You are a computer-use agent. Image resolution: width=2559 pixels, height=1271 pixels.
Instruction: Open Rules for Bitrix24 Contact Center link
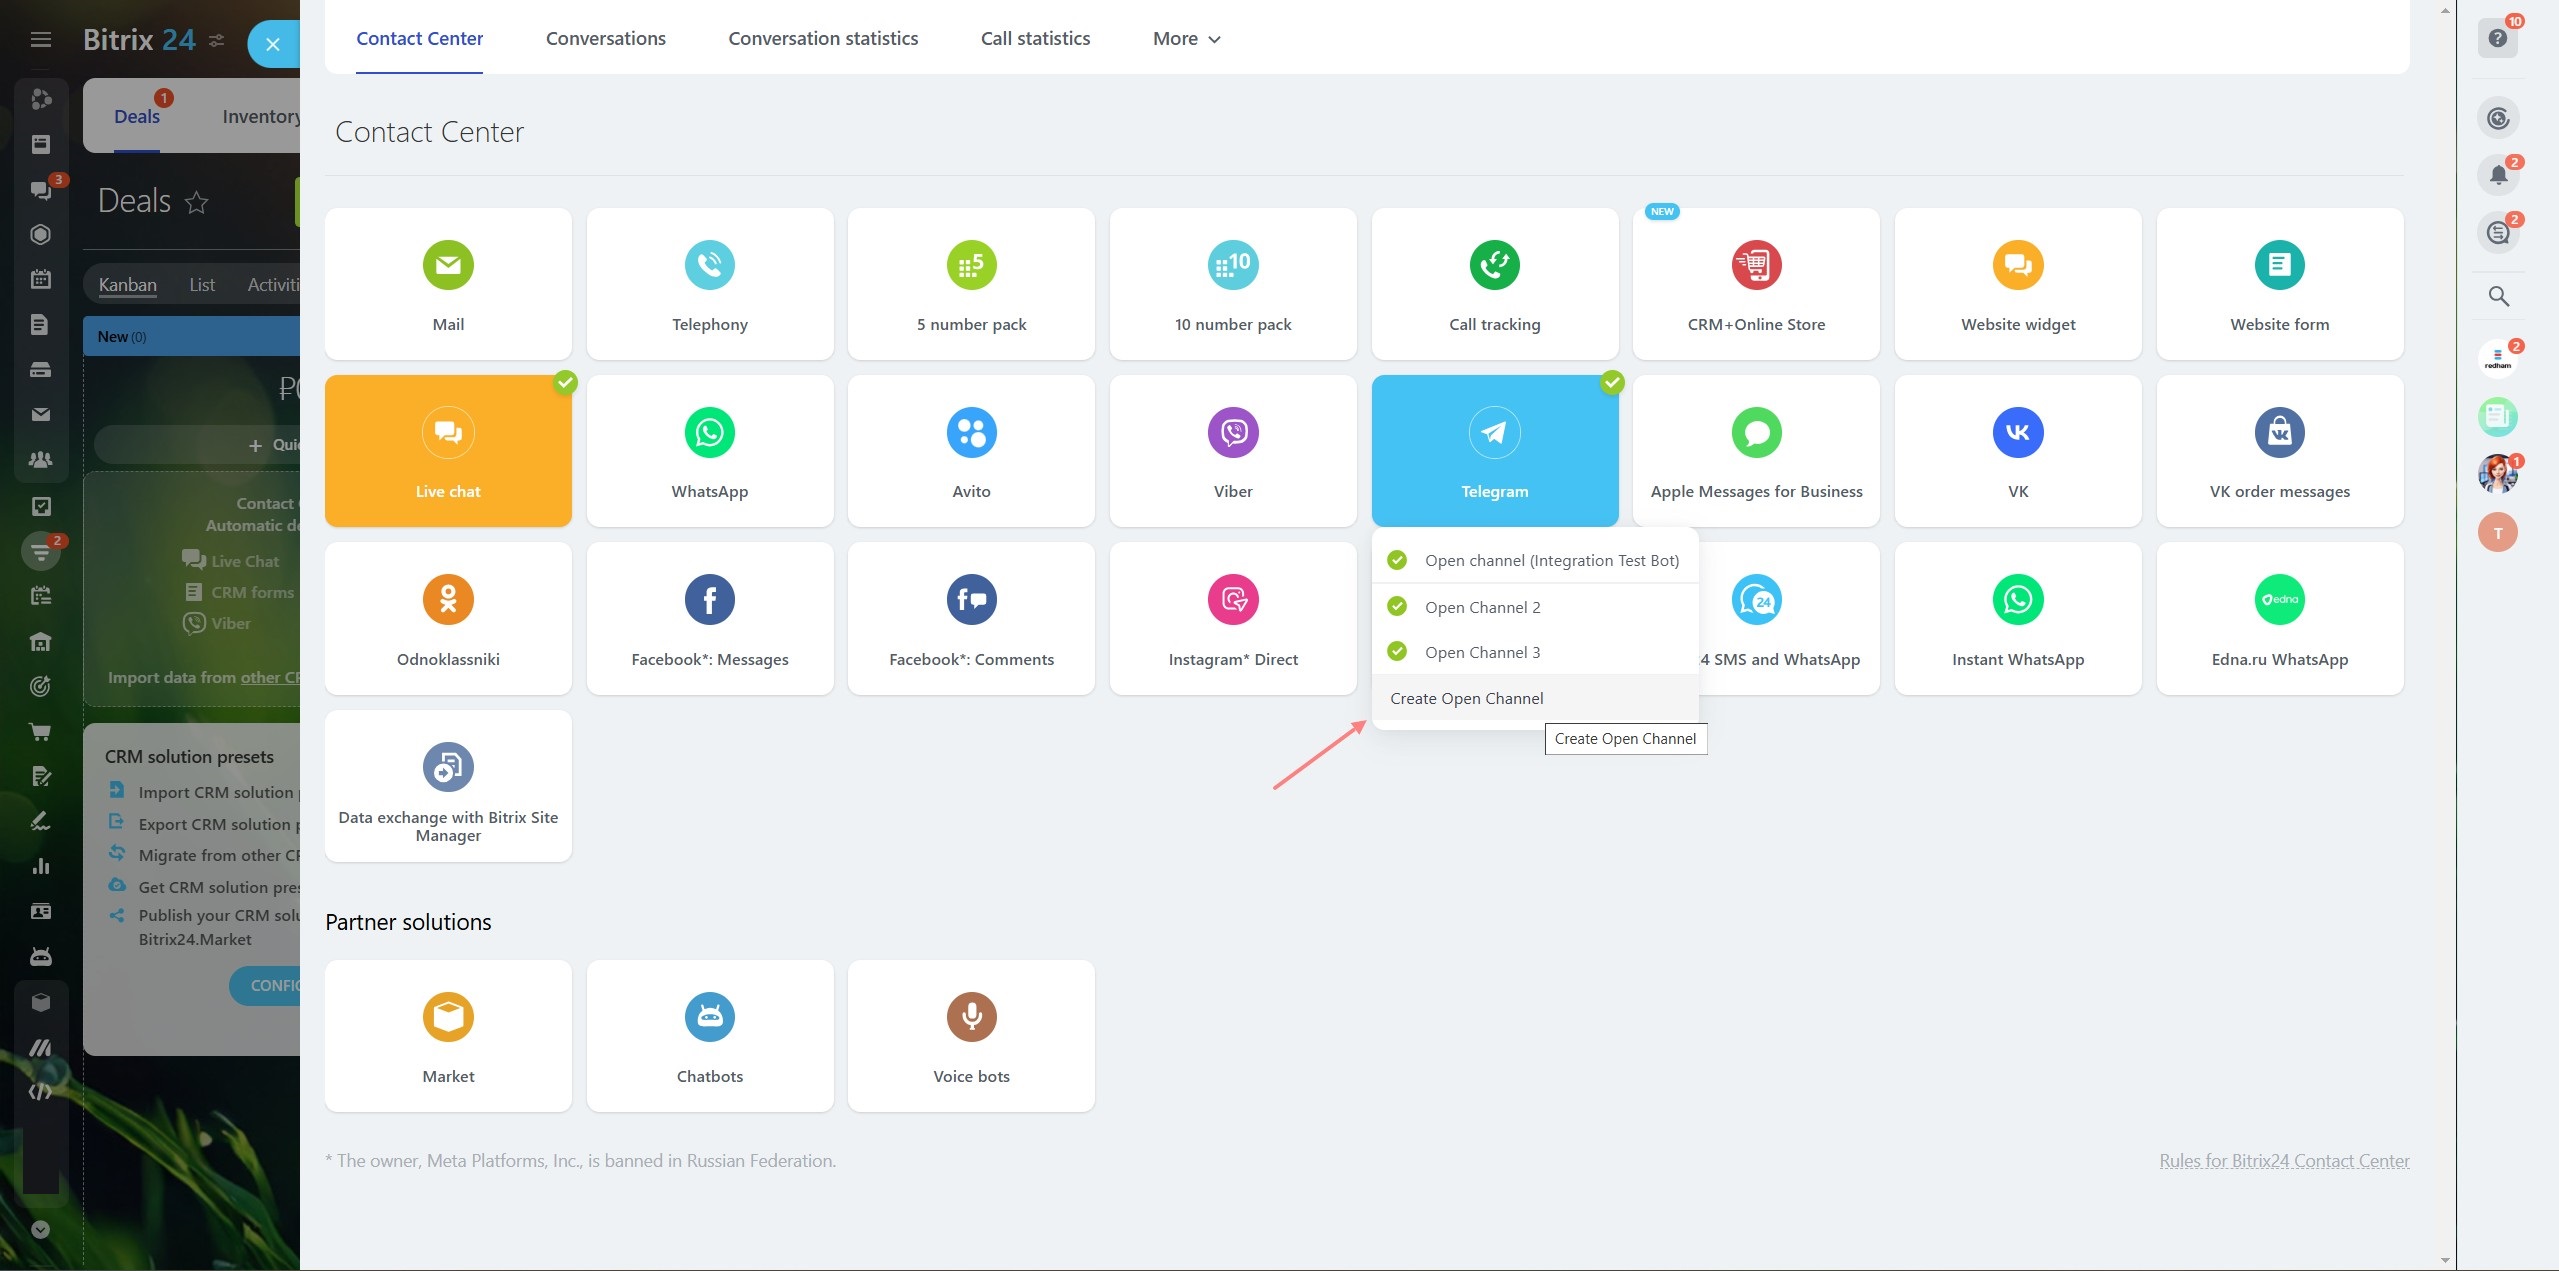tap(2283, 1161)
